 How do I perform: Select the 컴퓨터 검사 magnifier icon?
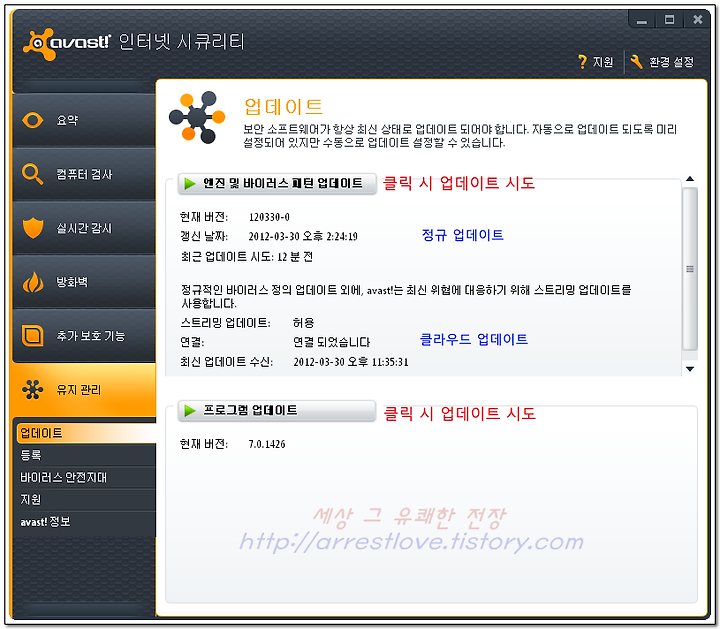[33, 174]
